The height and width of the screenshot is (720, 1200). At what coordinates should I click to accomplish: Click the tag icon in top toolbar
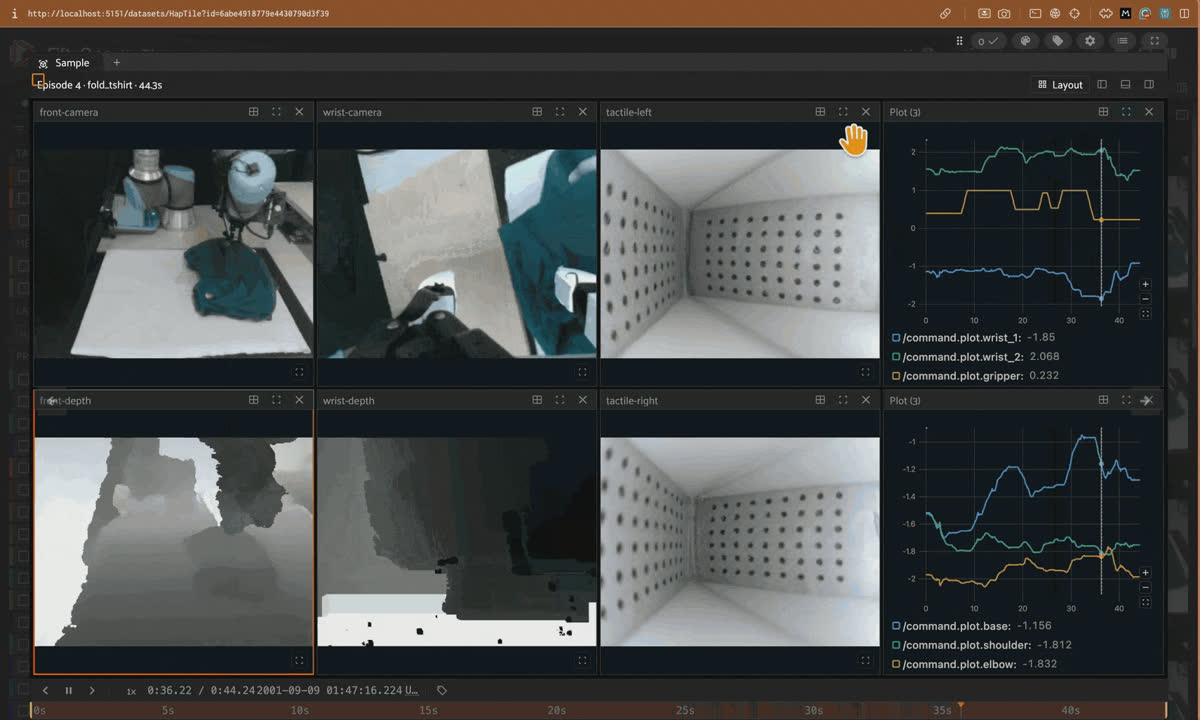(1057, 41)
